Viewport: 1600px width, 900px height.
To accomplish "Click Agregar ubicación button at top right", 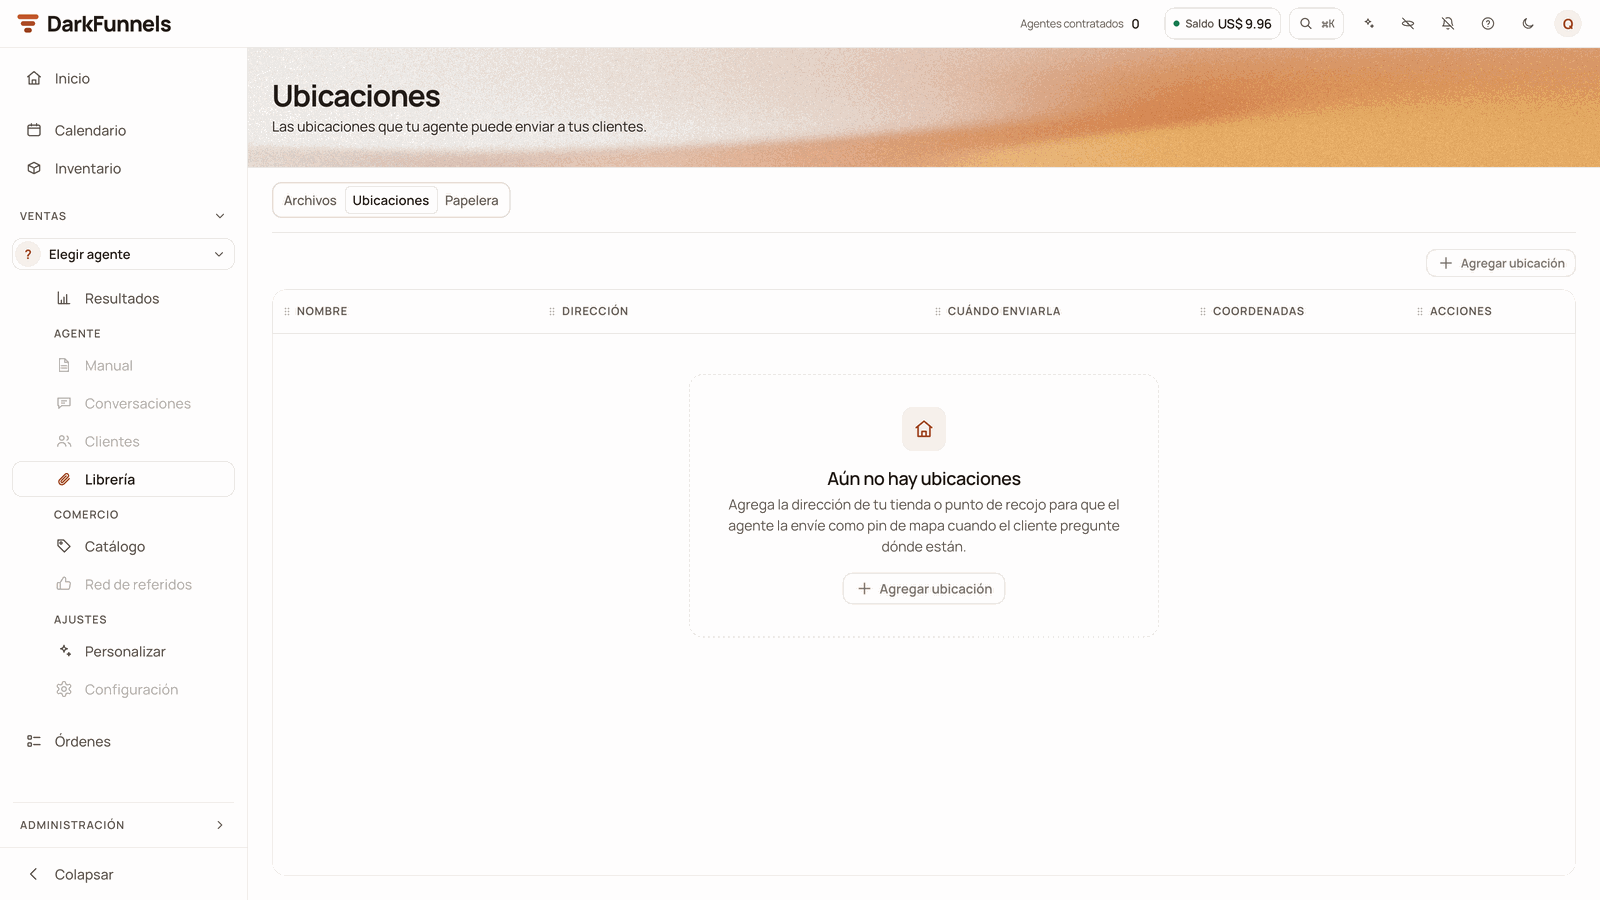I will pyautogui.click(x=1501, y=263).
